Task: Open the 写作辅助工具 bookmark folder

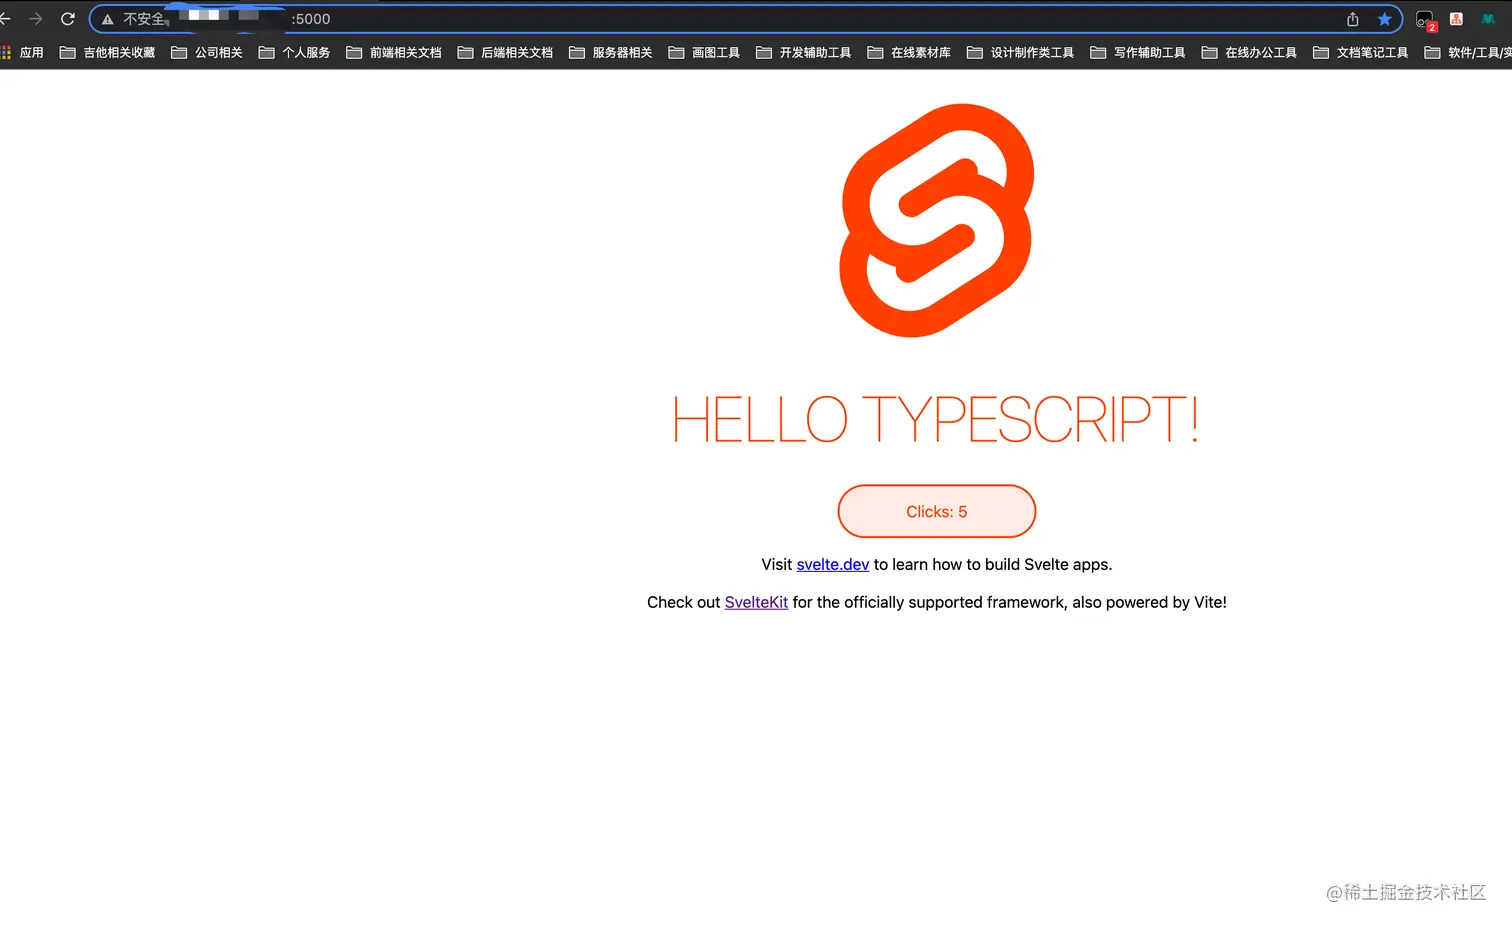Action: tap(1138, 52)
